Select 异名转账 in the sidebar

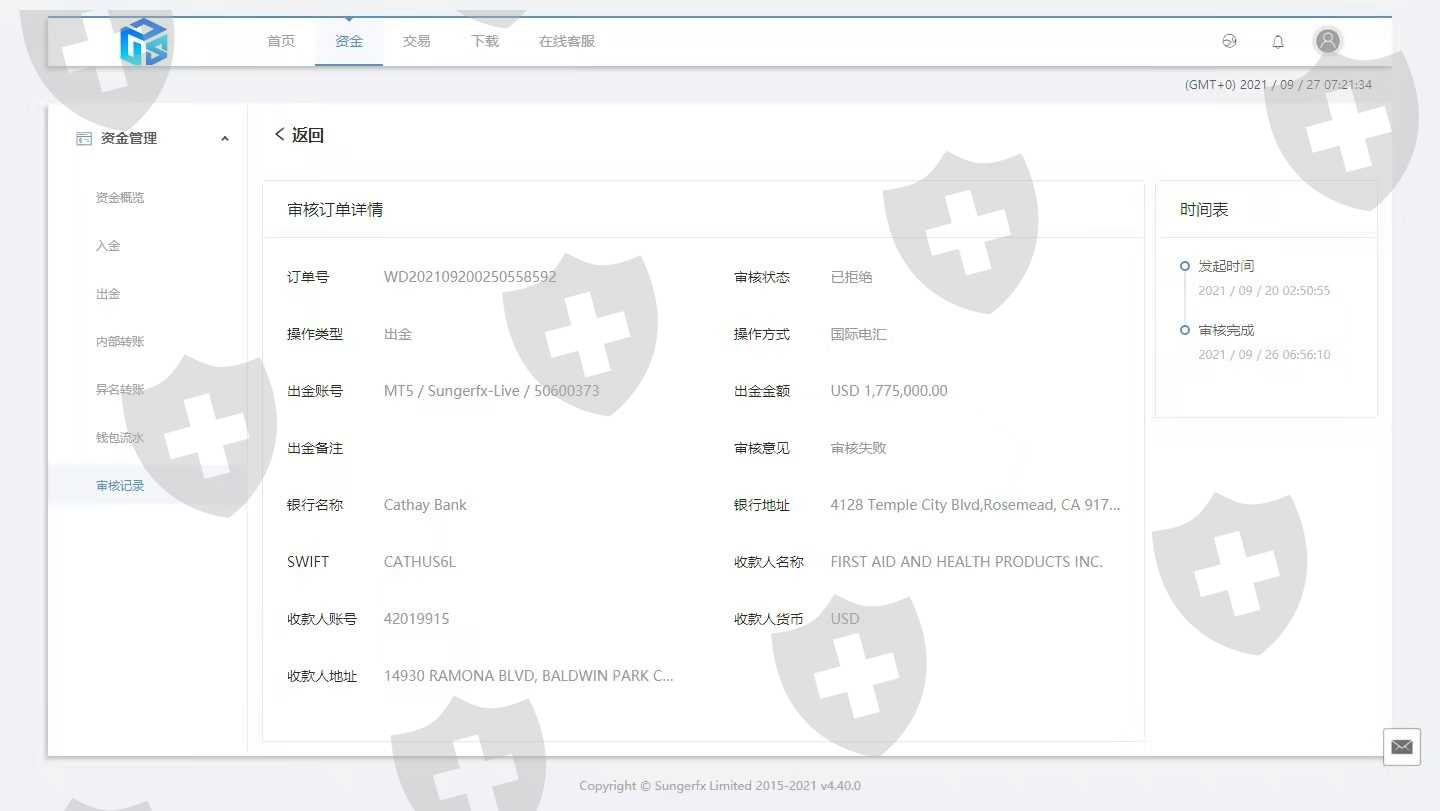tap(120, 390)
